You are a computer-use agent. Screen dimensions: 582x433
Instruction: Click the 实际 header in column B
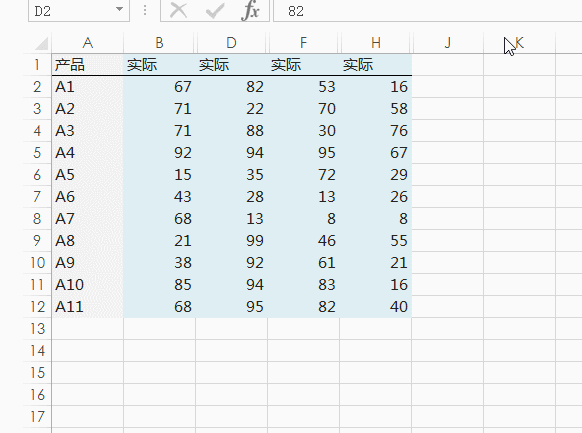coord(159,65)
